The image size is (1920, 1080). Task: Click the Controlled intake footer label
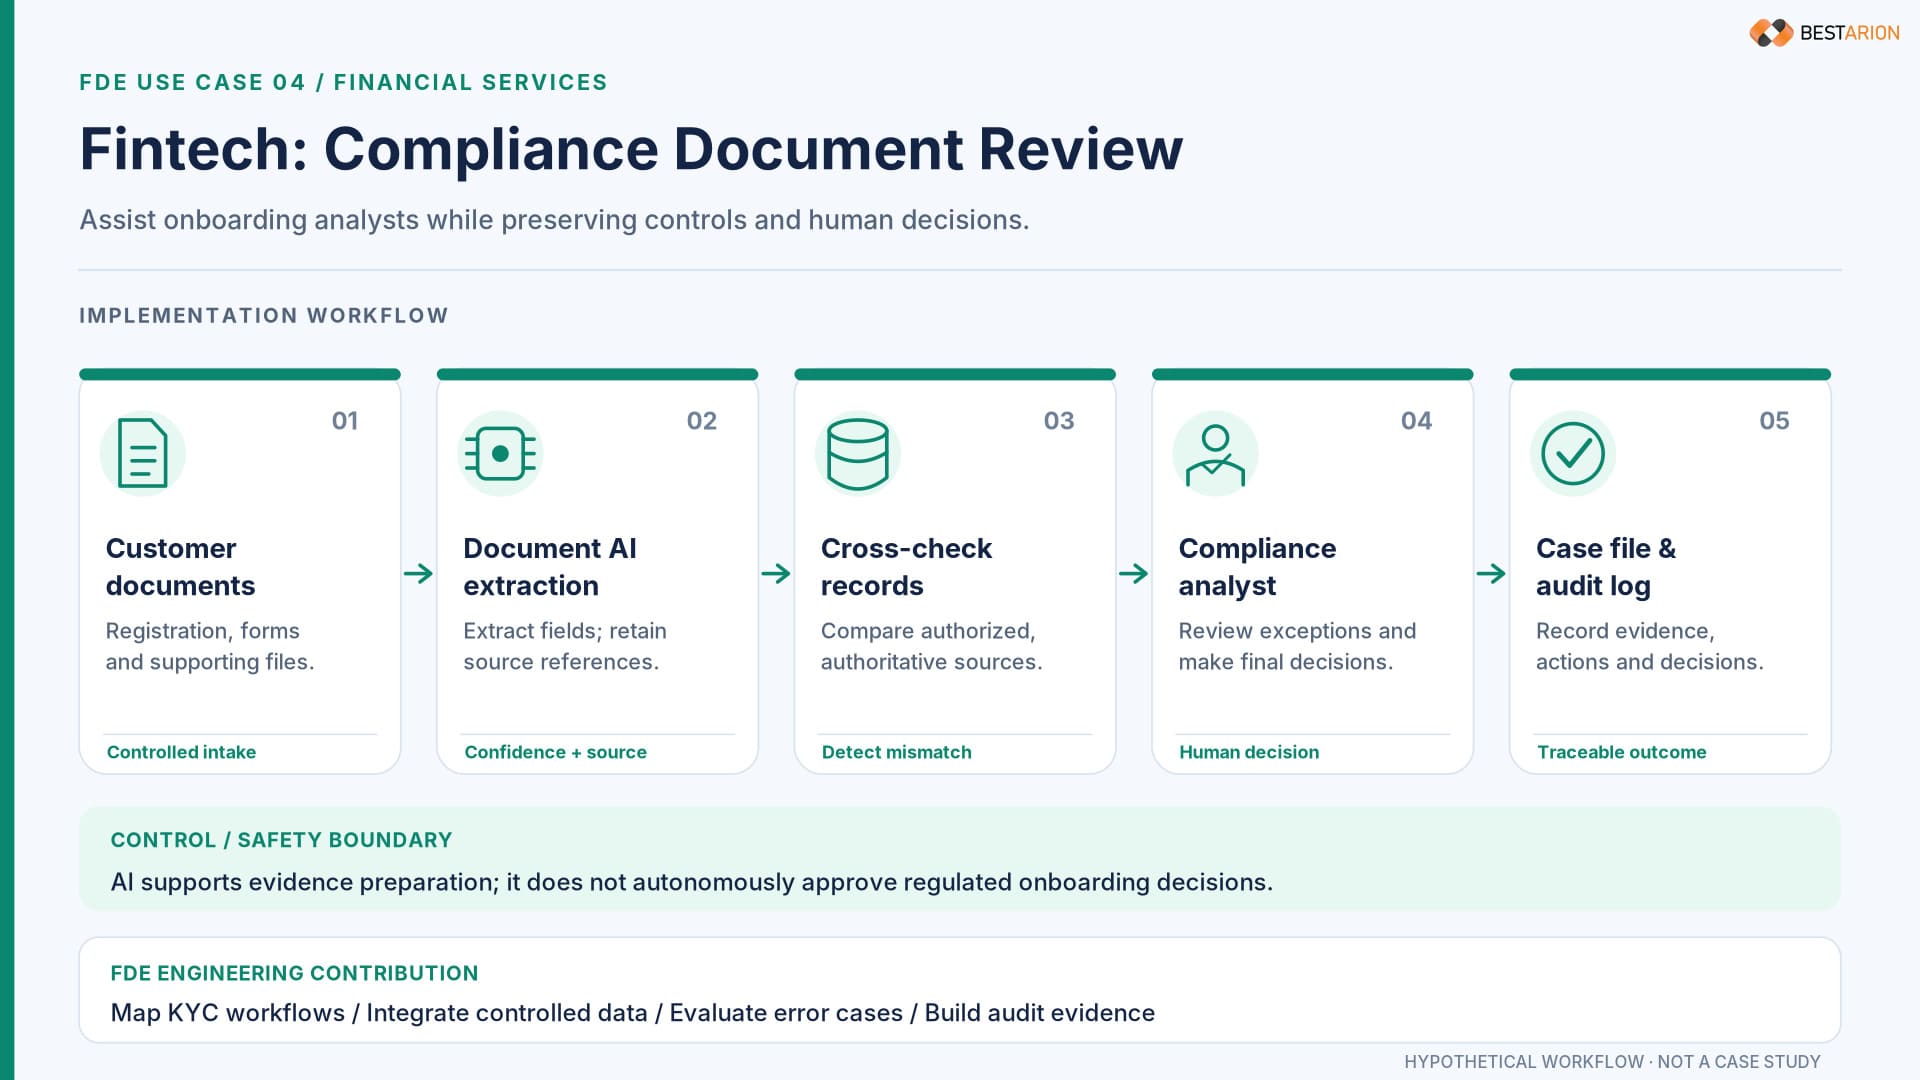tap(181, 752)
